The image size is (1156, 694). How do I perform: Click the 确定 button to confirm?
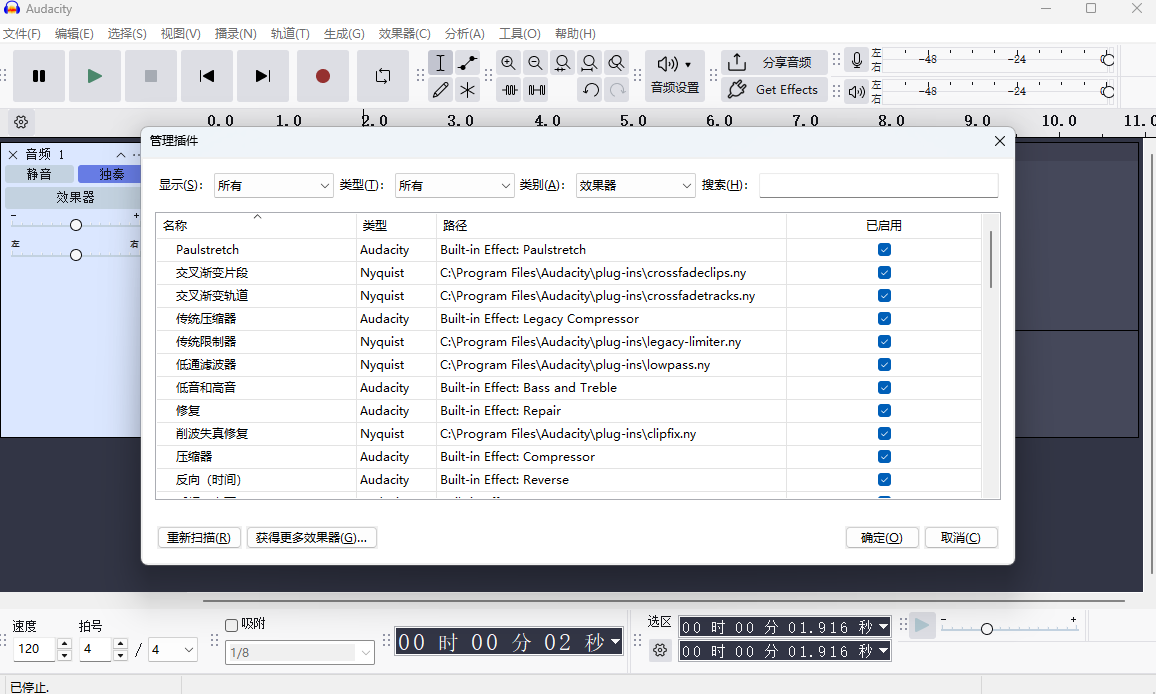881,538
